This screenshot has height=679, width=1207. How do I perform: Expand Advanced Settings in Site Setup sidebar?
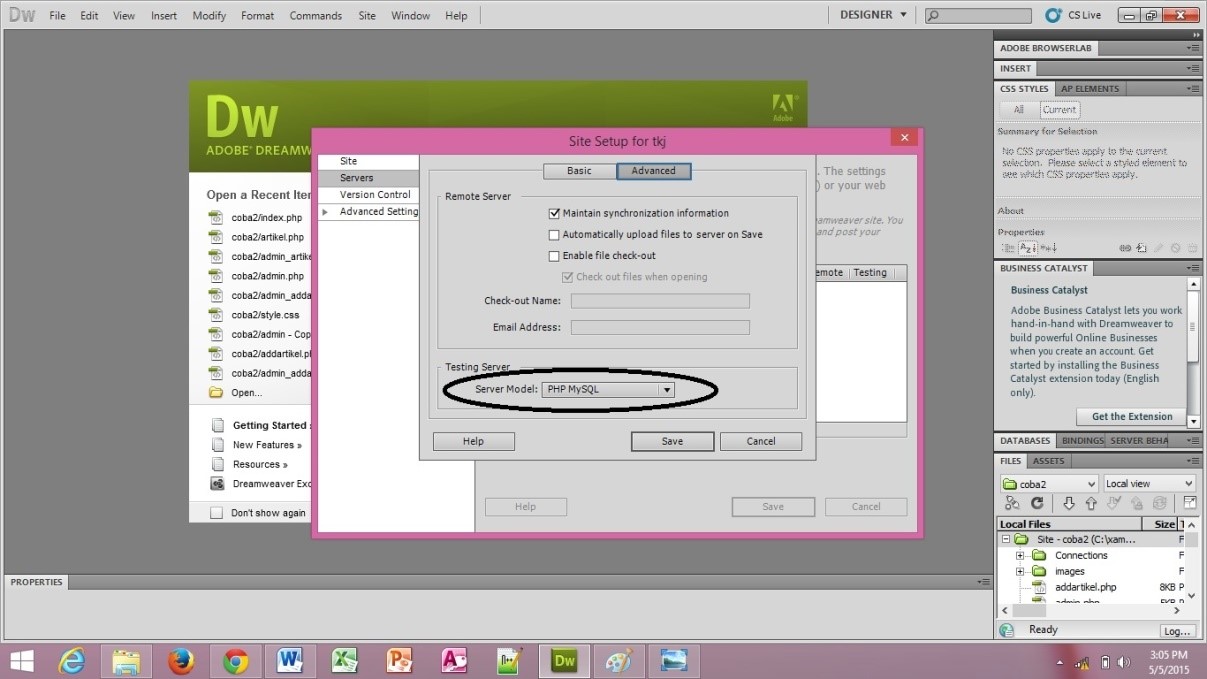pyautogui.click(x=325, y=212)
